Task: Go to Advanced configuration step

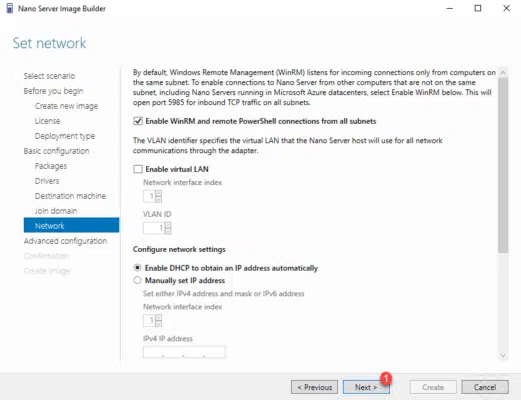Action: [65, 241]
